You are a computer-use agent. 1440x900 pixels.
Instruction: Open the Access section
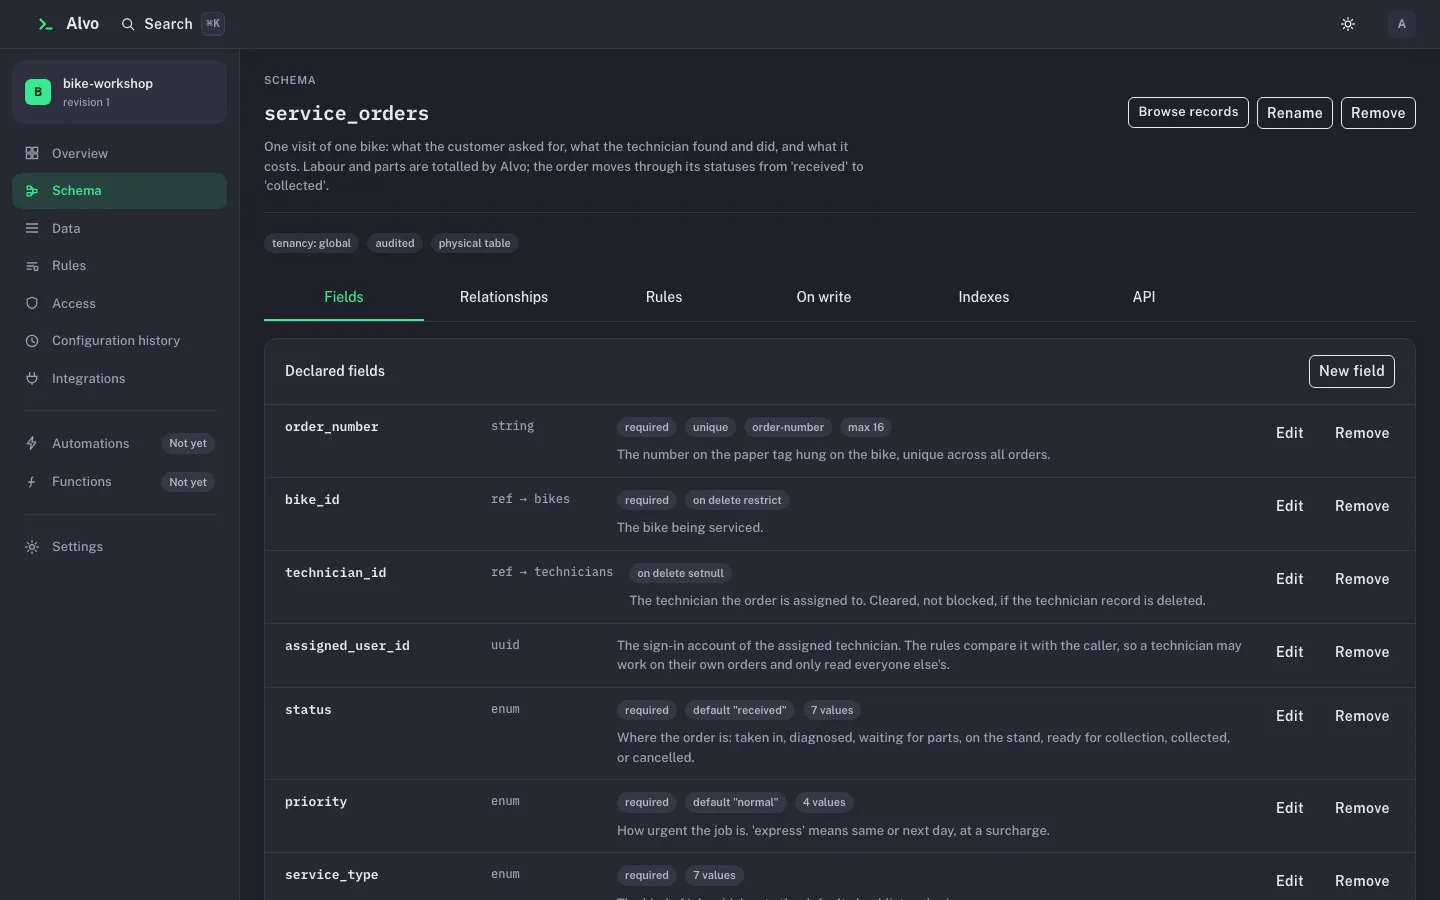pyautogui.click(x=119, y=303)
